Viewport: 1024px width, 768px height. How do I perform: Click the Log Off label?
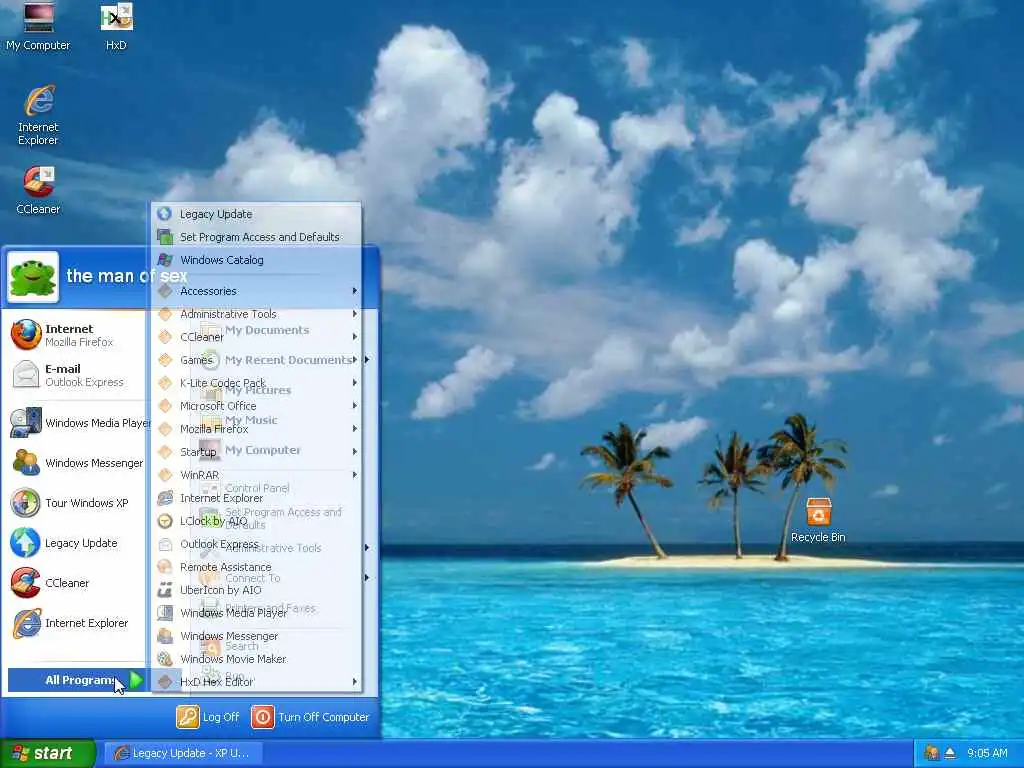pyautogui.click(x=221, y=716)
